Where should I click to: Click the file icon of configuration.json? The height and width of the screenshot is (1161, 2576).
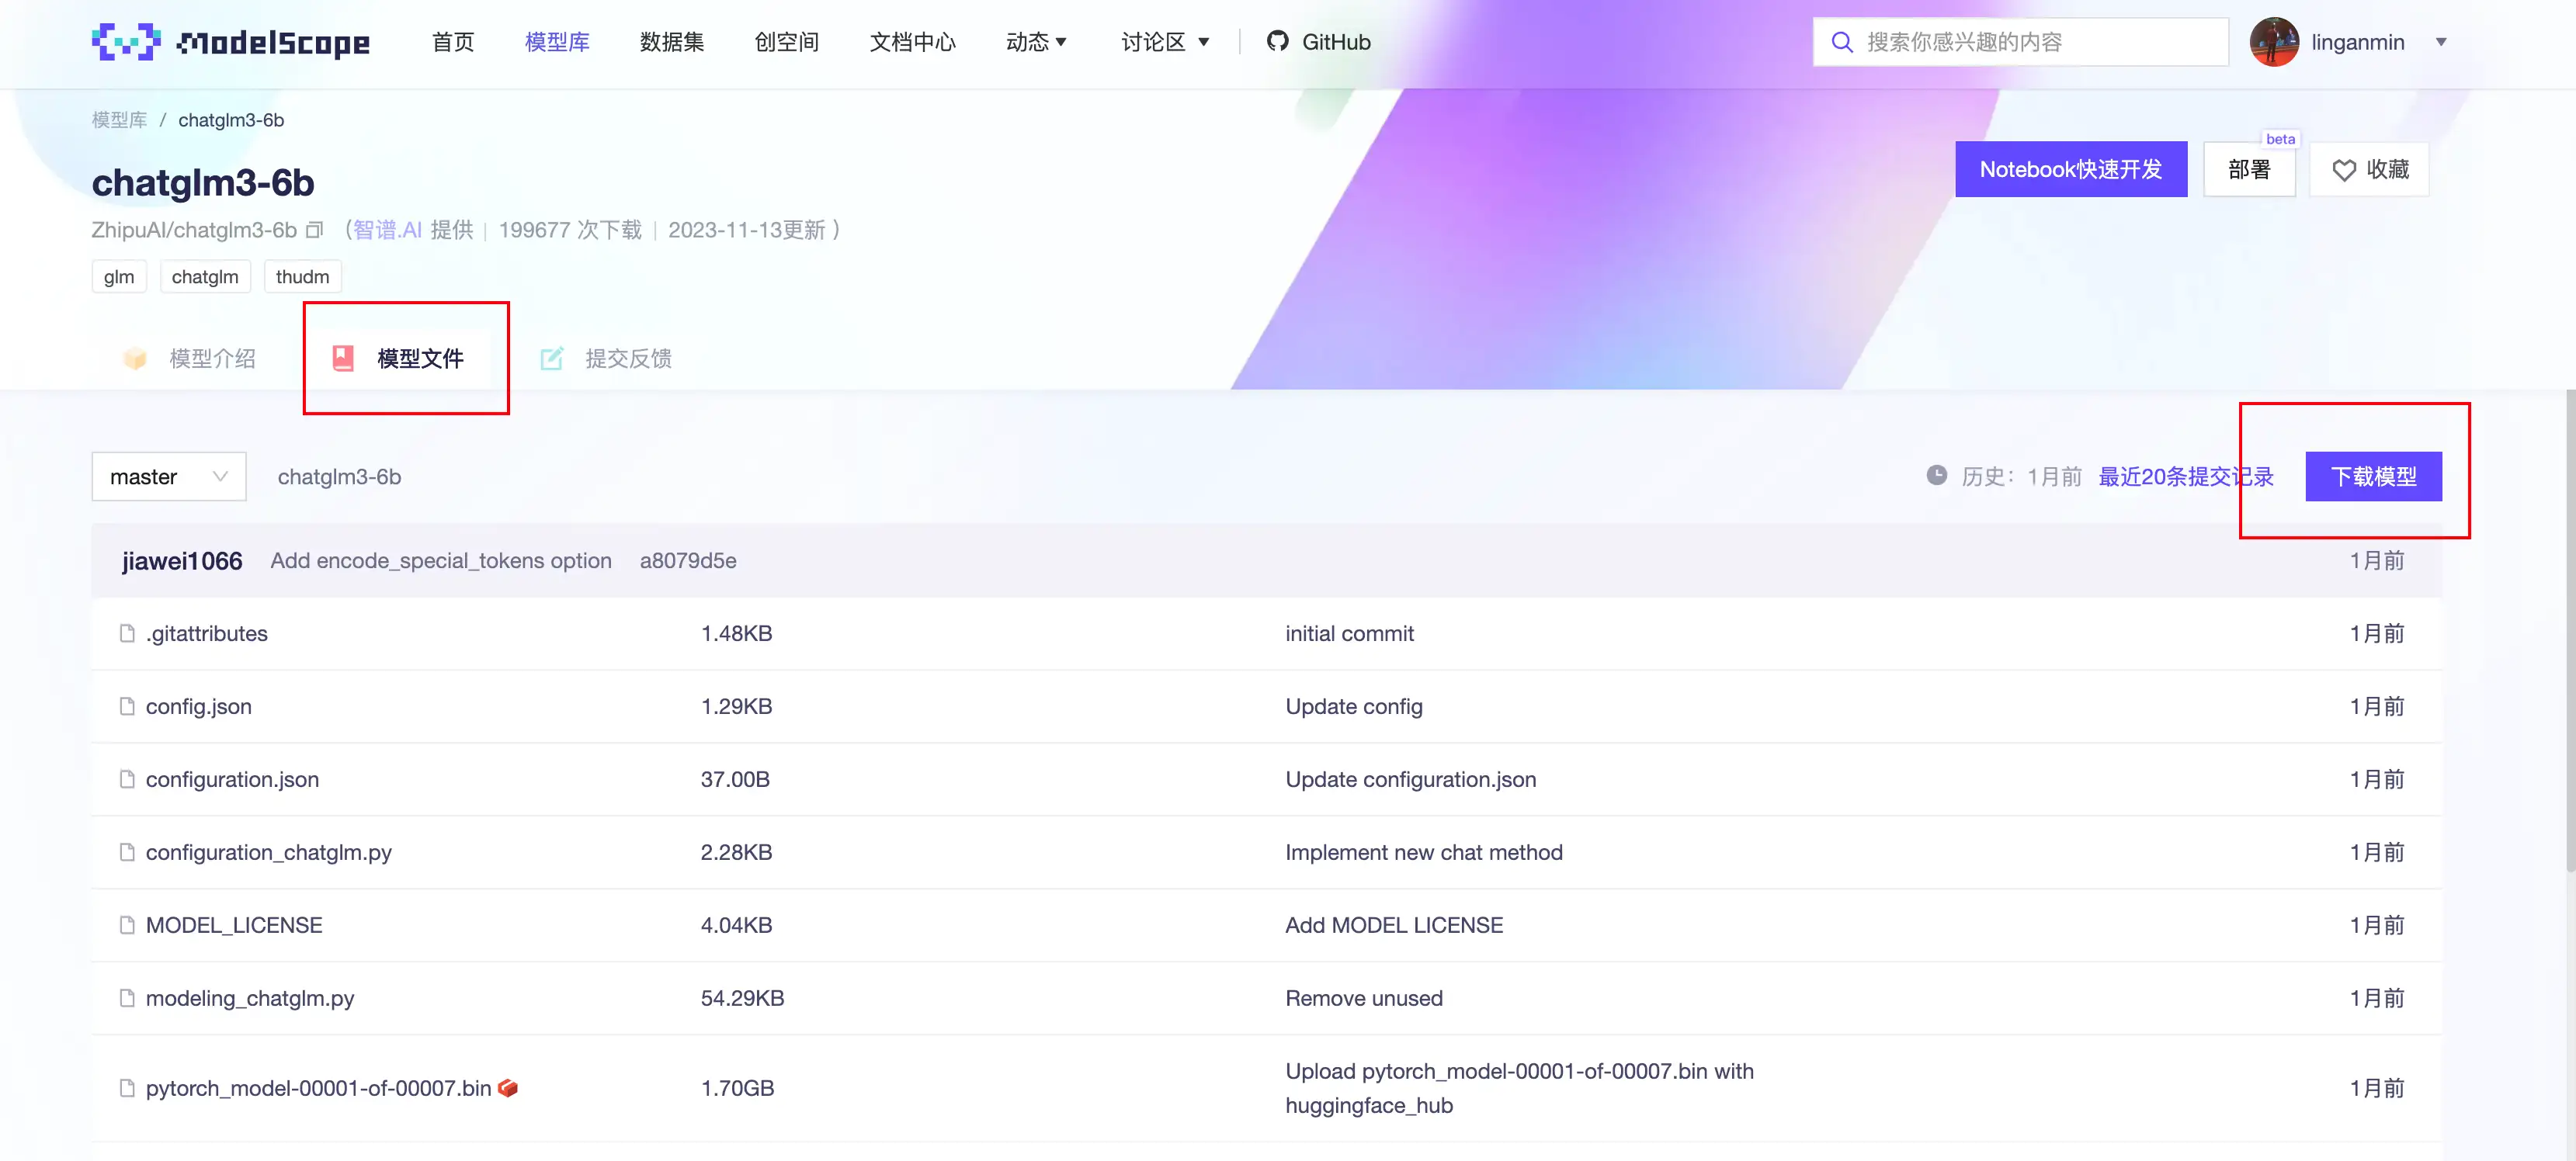[127, 779]
